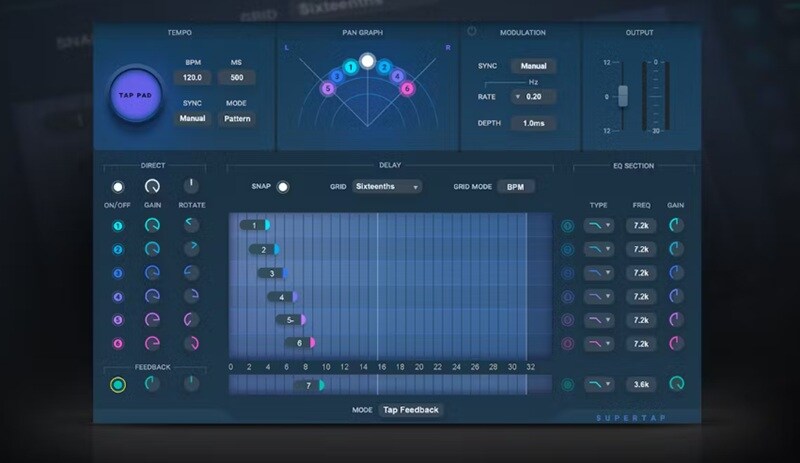Viewport: 800px width, 463px height.
Task: Click the feedback EQ gain knob
Action: click(677, 383)
